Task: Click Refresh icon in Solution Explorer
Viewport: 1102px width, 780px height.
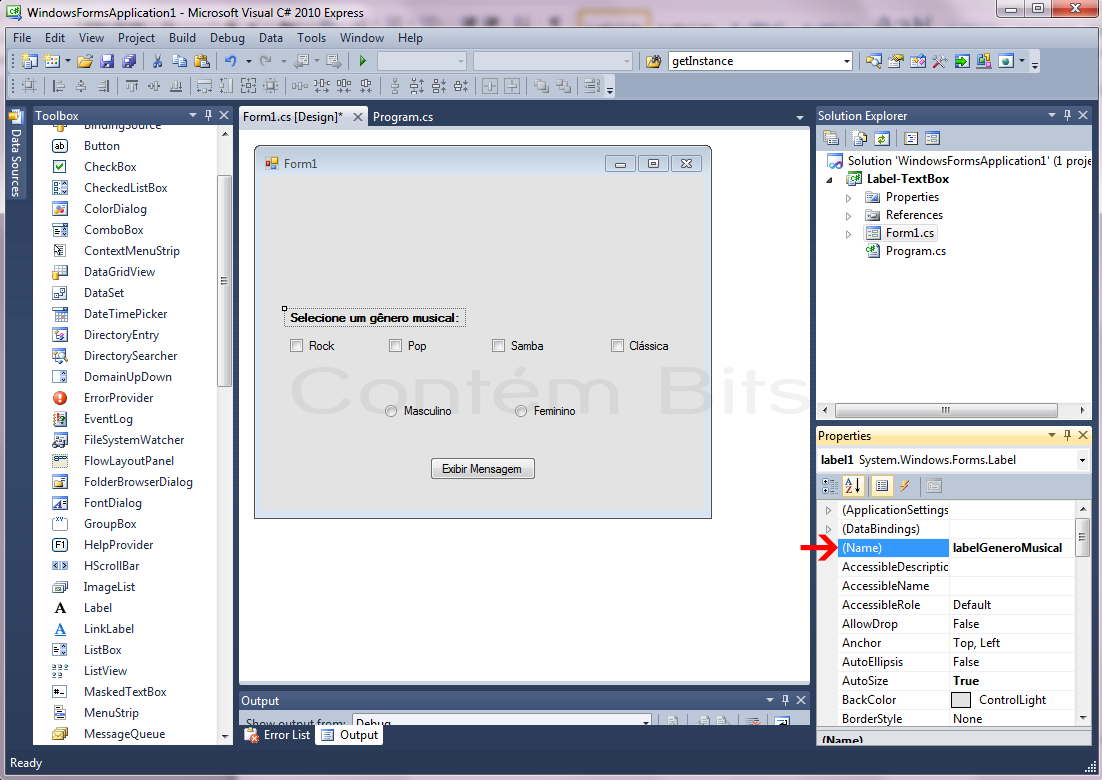Action: [882, 138]
